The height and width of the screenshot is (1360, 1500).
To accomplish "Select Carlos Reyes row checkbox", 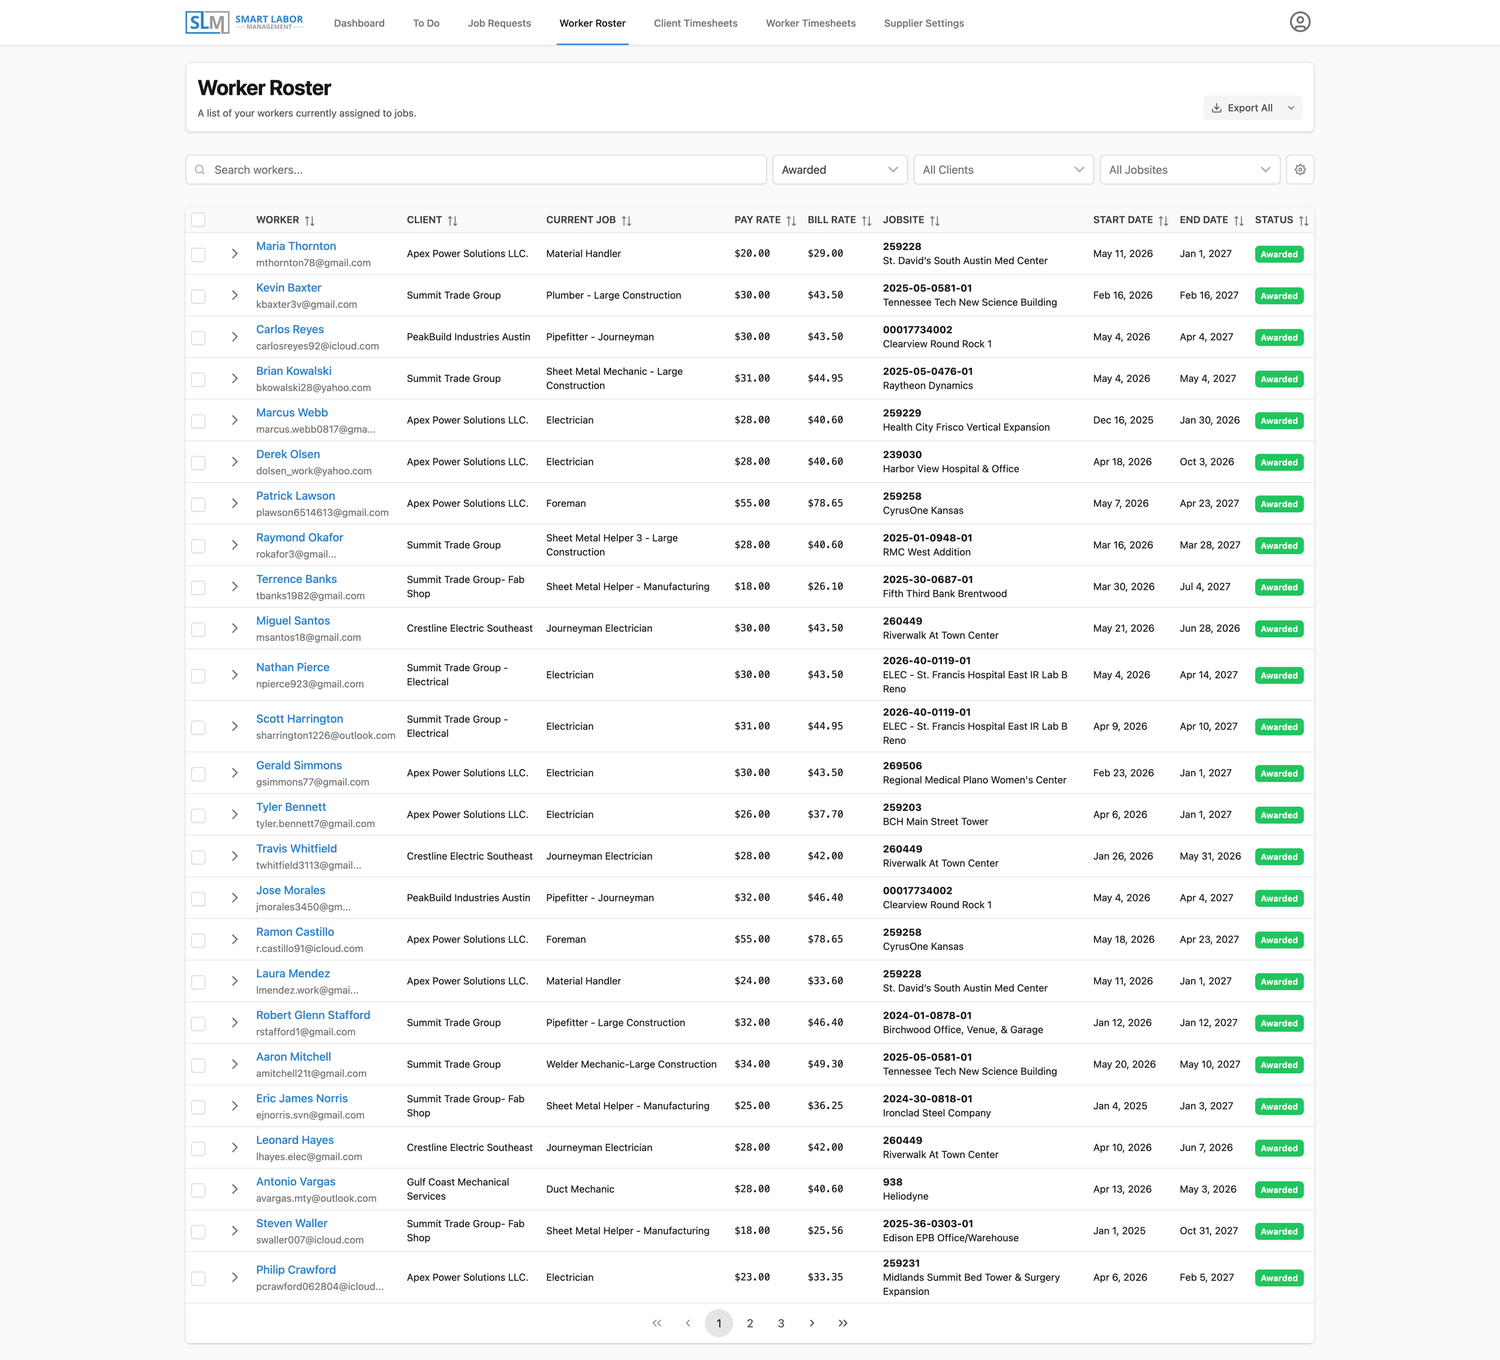I will pyautogui.click(x=198, y=338).
